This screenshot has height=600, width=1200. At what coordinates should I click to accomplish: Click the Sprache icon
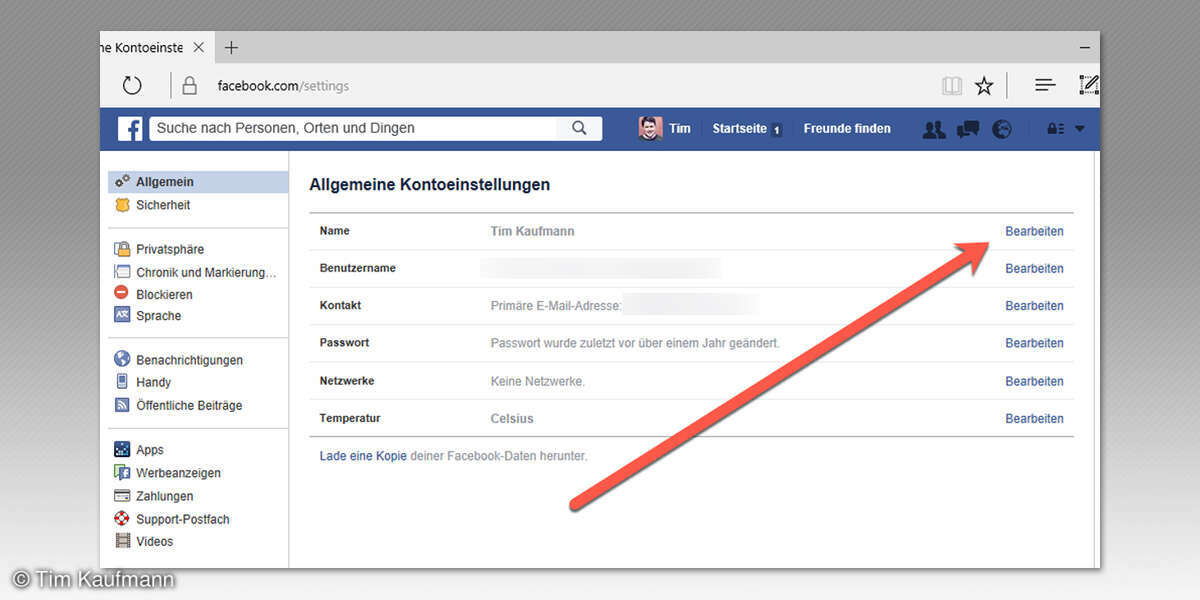pyautogui.click(x=122, y=315)
